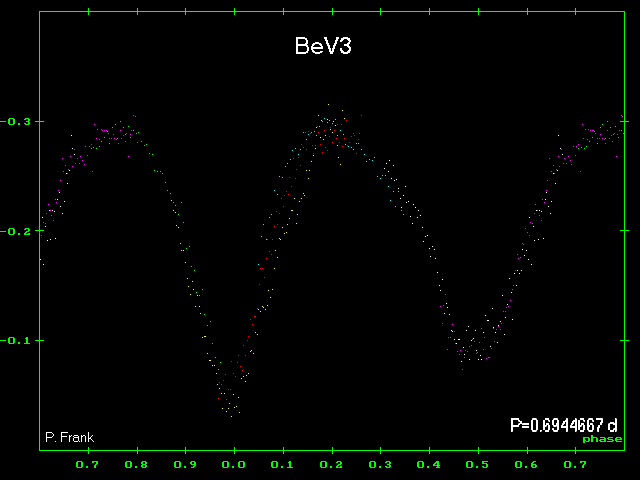Viewport: 640px width, 480px height.
Task: Select the -0.2 y-axis tick label
Action: coord(17,230)
